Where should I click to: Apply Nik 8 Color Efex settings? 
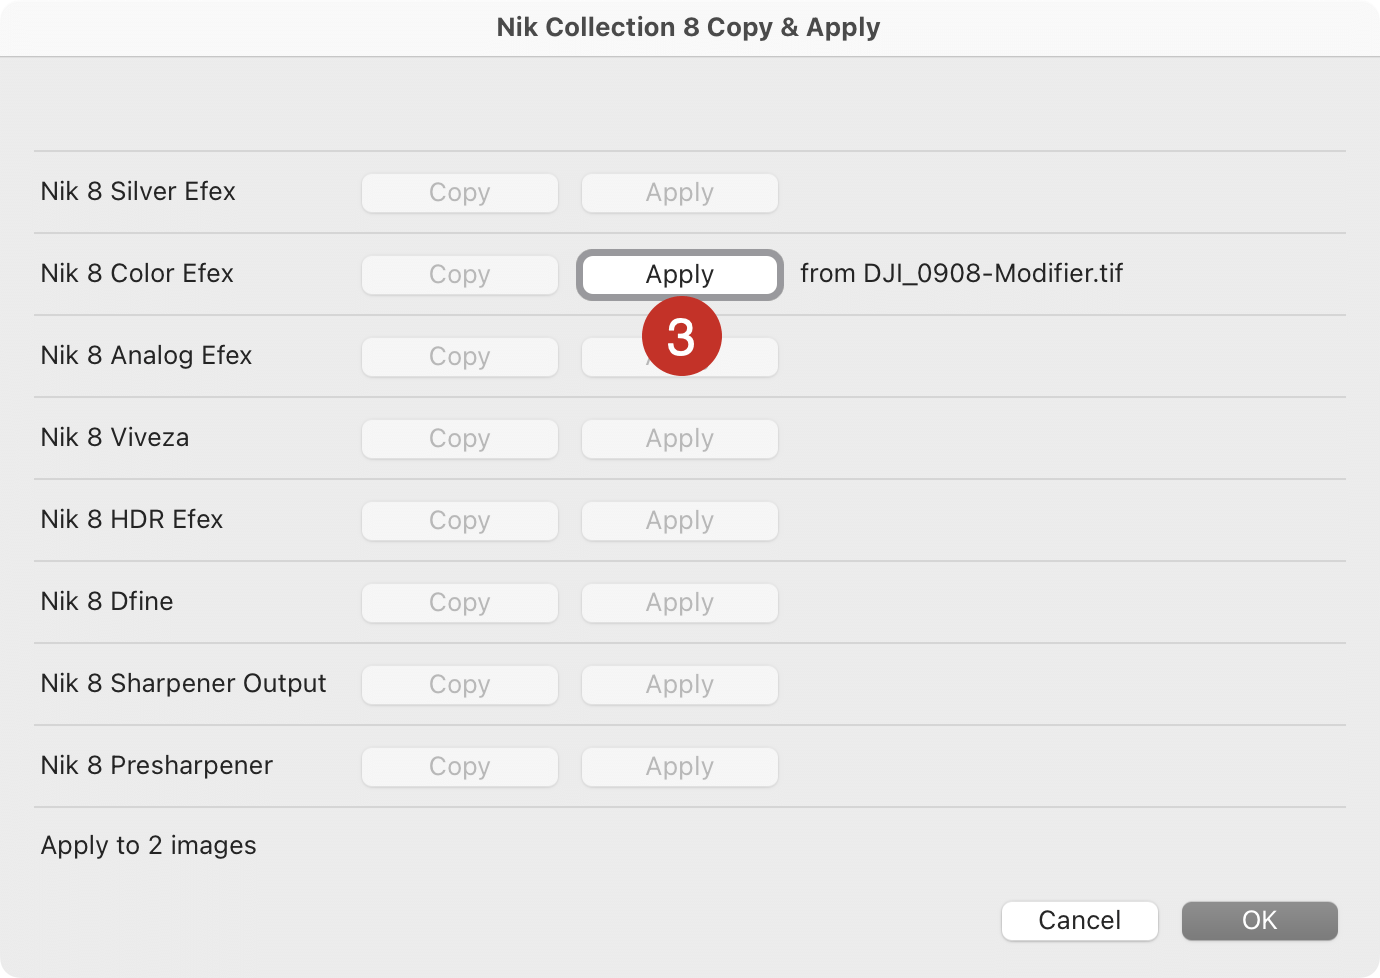(x=680, y=275)
